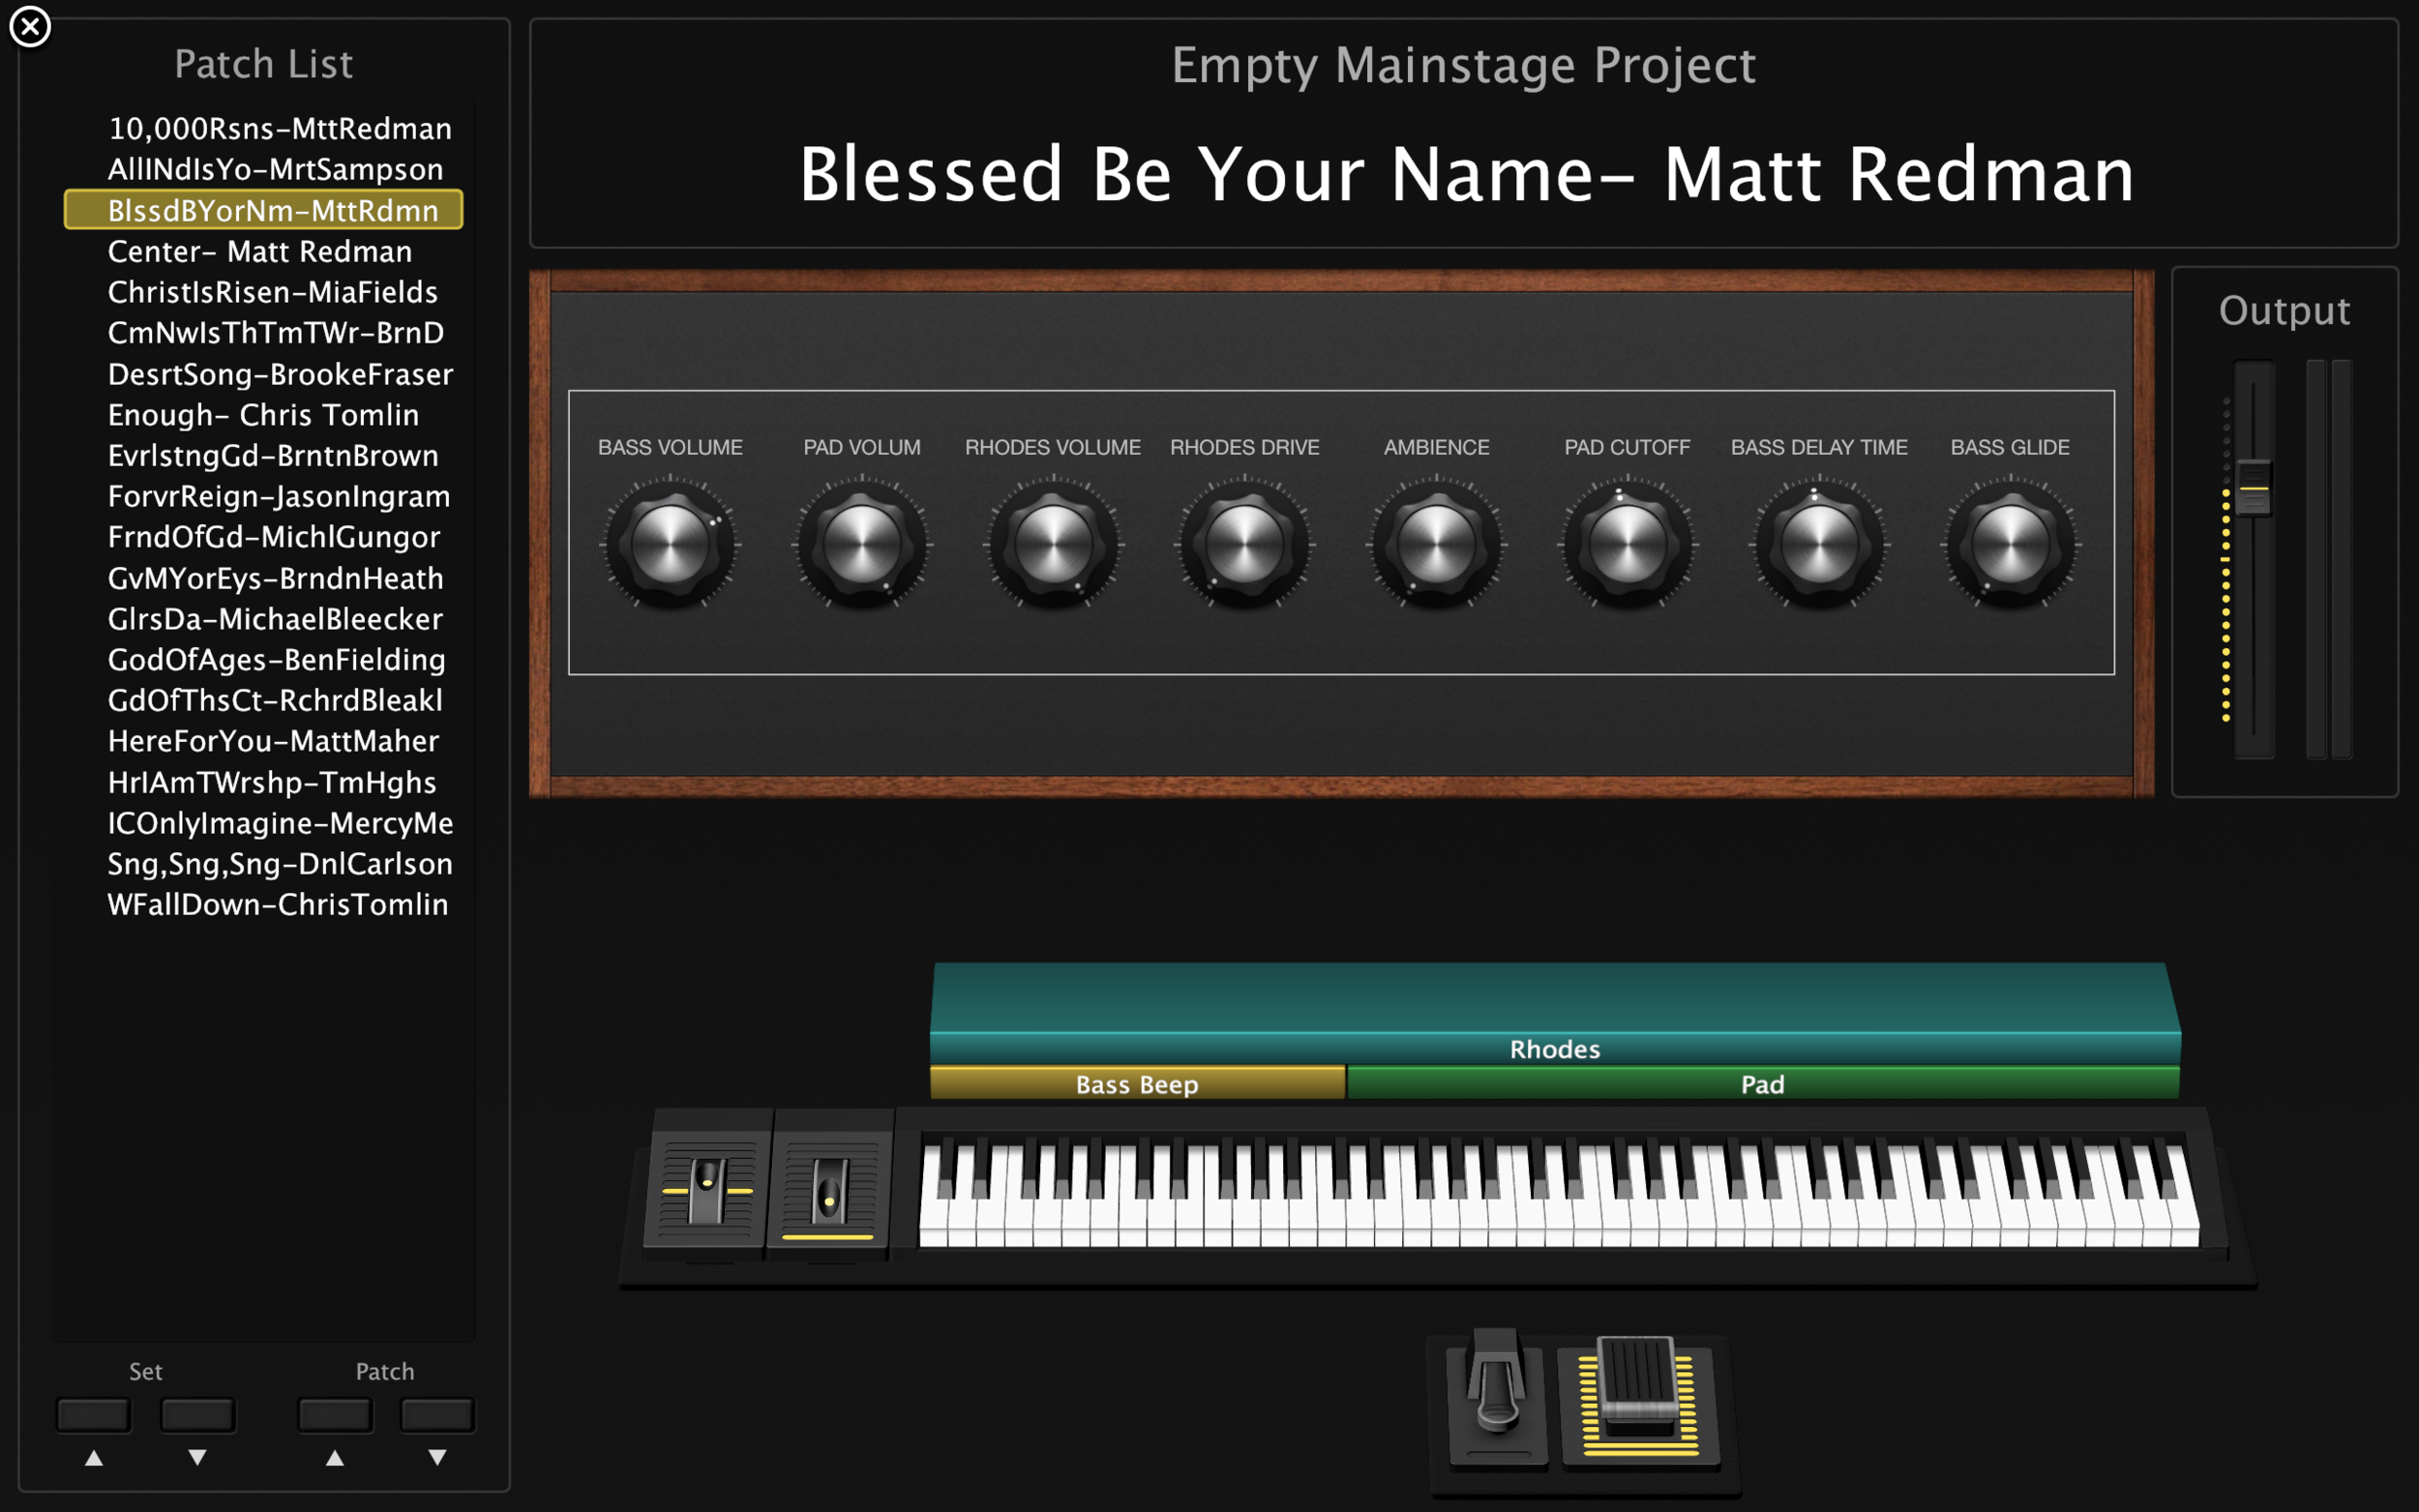Click the pitch bend wheel
Image resolution: width=2419 pixels, height=1512 pixels.
(x=708, y=1190)
